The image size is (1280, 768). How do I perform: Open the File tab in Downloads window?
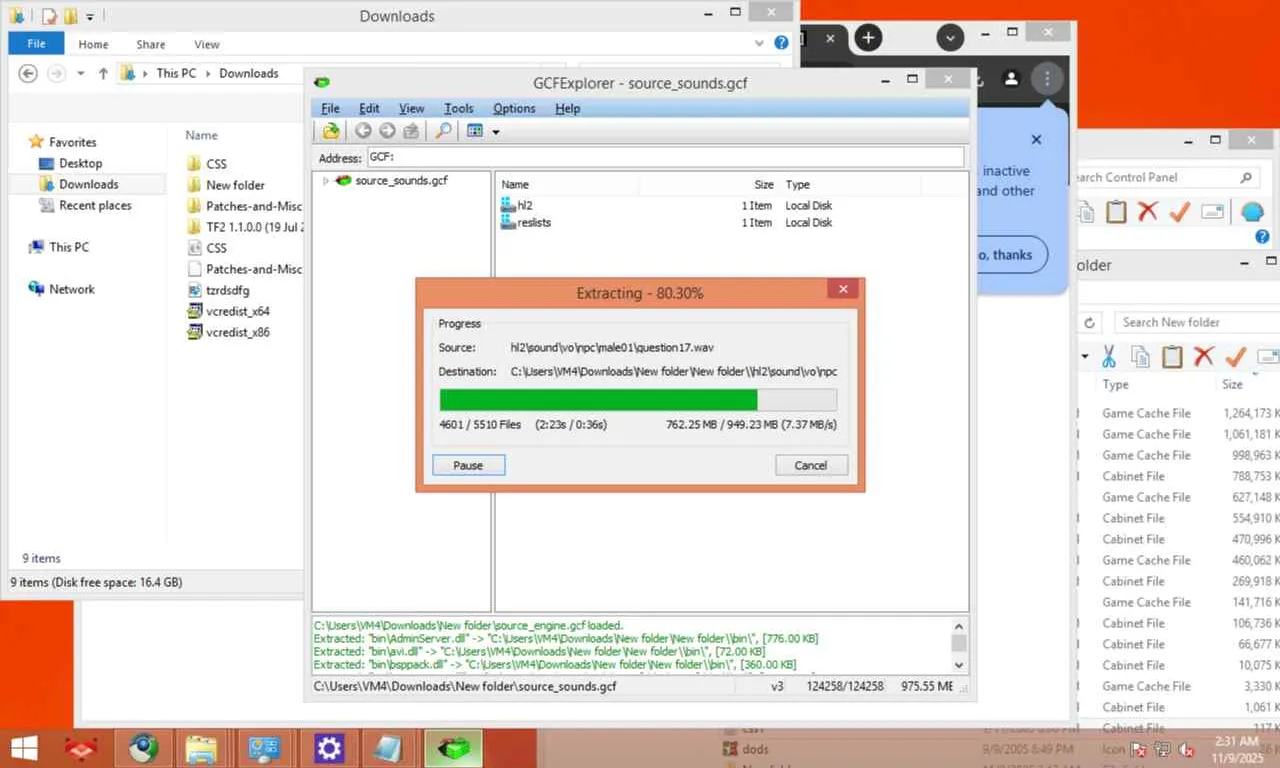pos(36,44)
